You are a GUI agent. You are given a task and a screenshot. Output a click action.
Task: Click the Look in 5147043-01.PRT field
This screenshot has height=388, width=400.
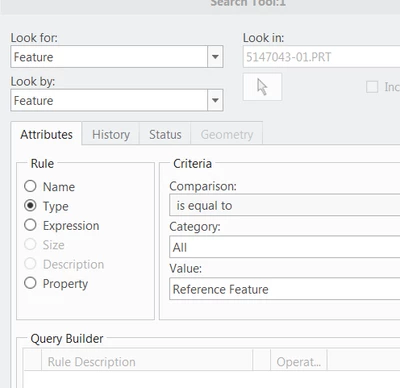[x=322, y=57]
